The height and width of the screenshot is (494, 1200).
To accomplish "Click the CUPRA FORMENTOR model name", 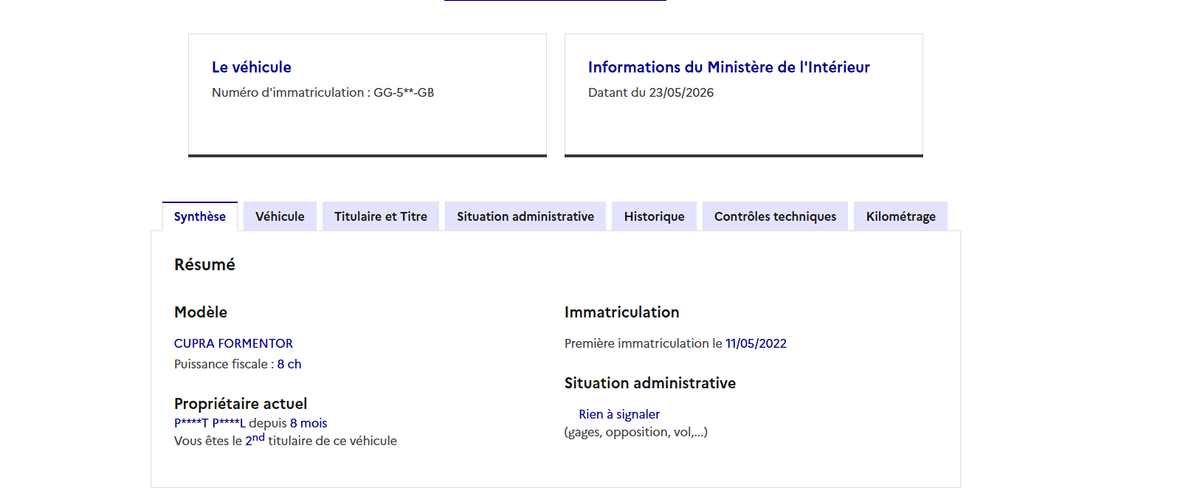I will click(233, 343).
